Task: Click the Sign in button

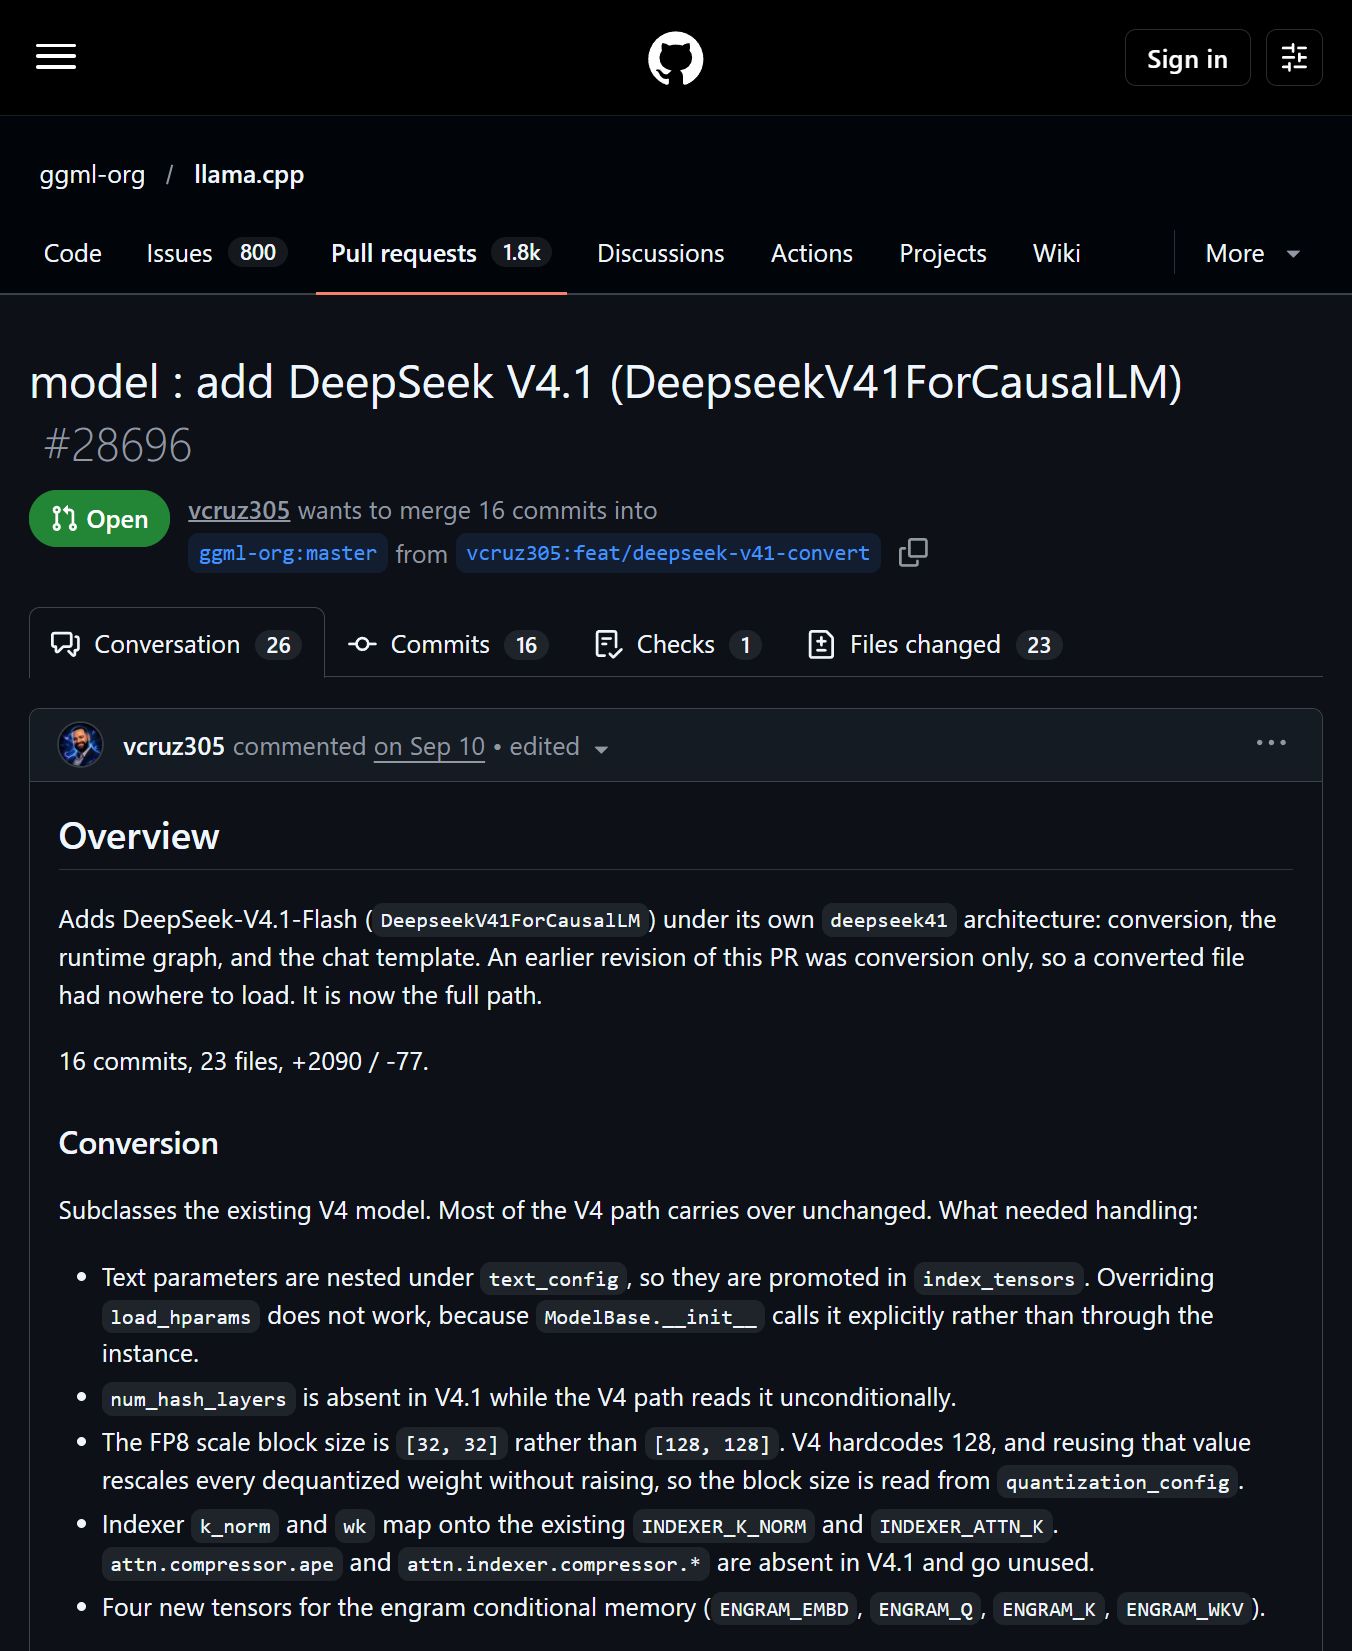Action: point(1187,58)
